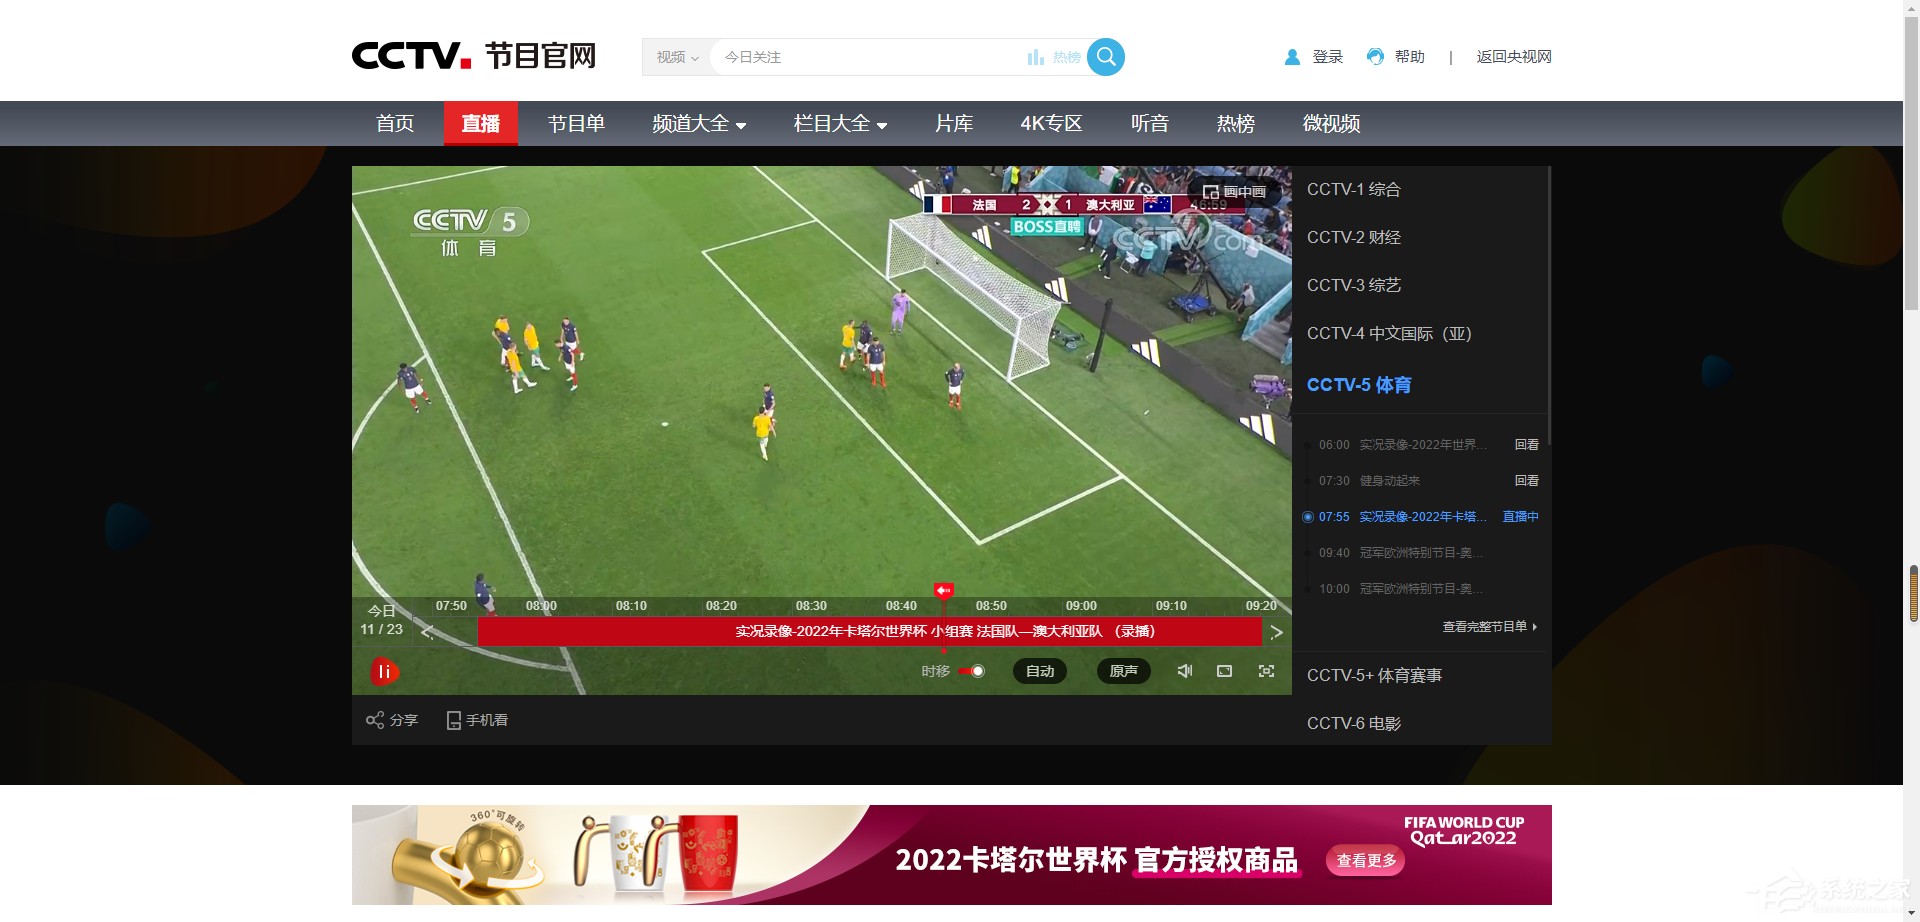Pause the live video with the red button

(384, 671)
